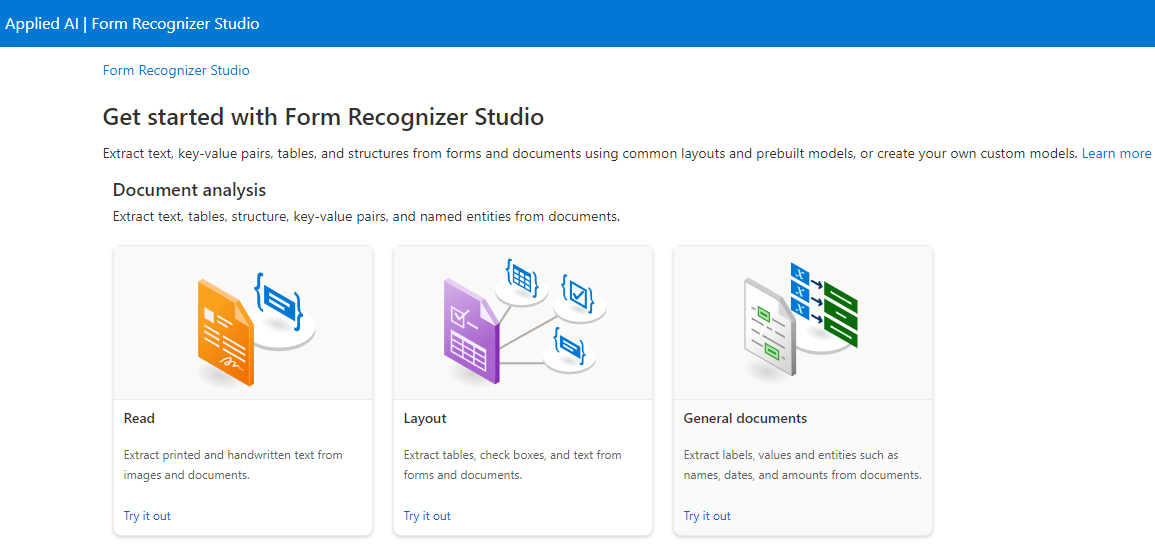Viewport: 1155px width, 552px height.
Task: Click the Document analysis section heading
Action: point(189,190)
